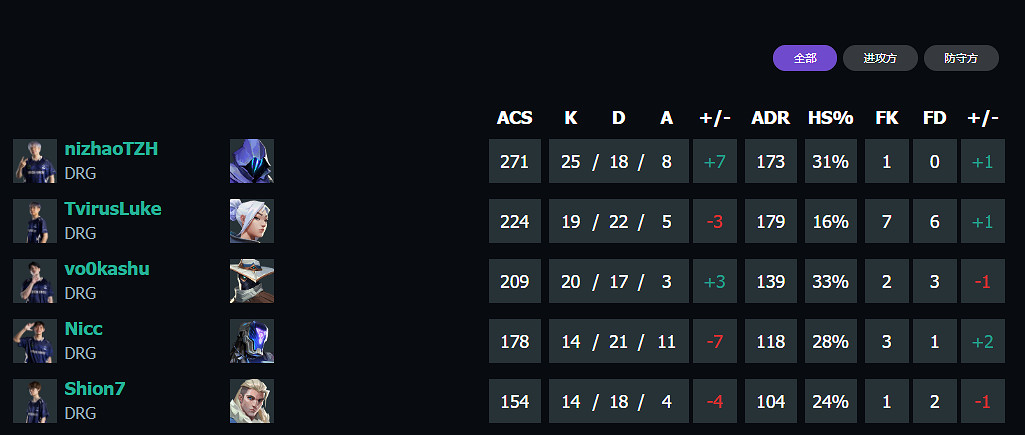The height and width of the screenshot is (435, 1025).
Task: Click TvirusLuke's player photo
Action: tap(35, 221)
